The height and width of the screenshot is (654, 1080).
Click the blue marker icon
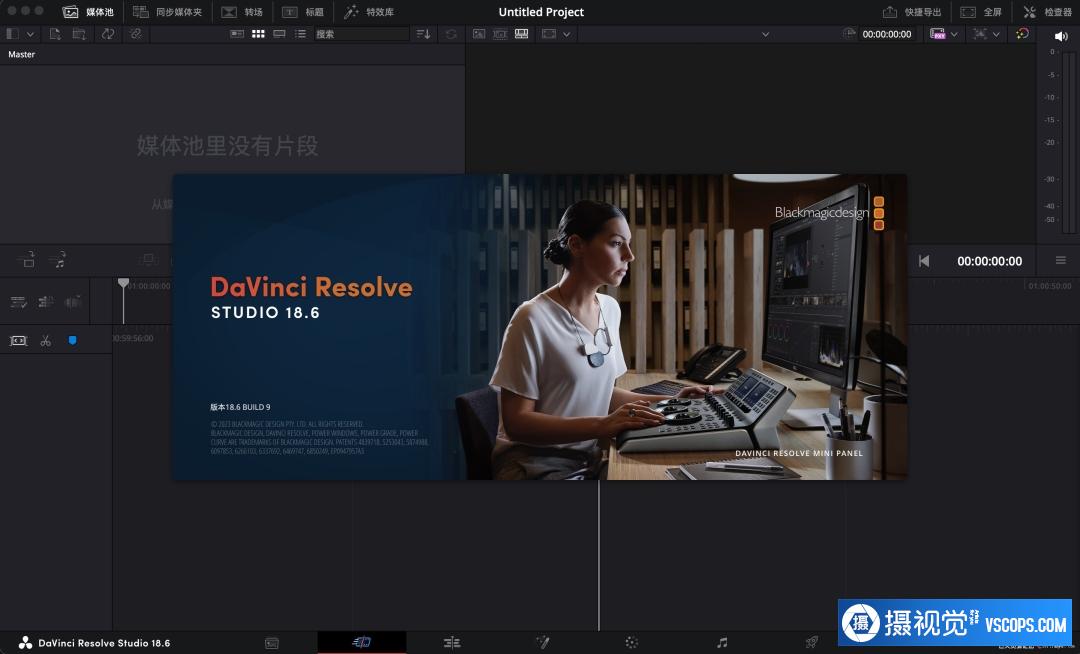72,340
